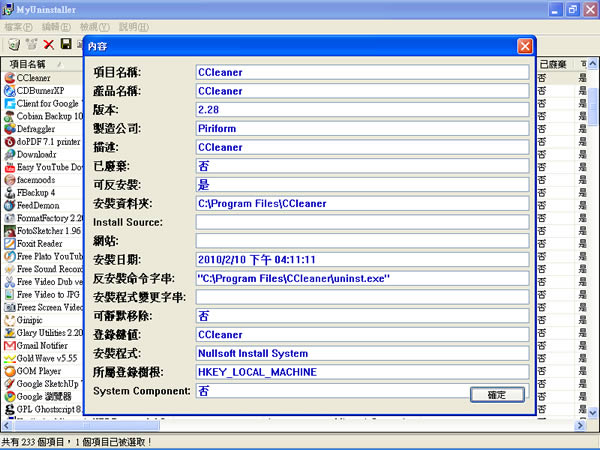Image resolution: width=600 pixels, height=450 pixels.
Task: Click the 安裝程式 Nullsoft Install System field
Action: click(x=362, y=354)
